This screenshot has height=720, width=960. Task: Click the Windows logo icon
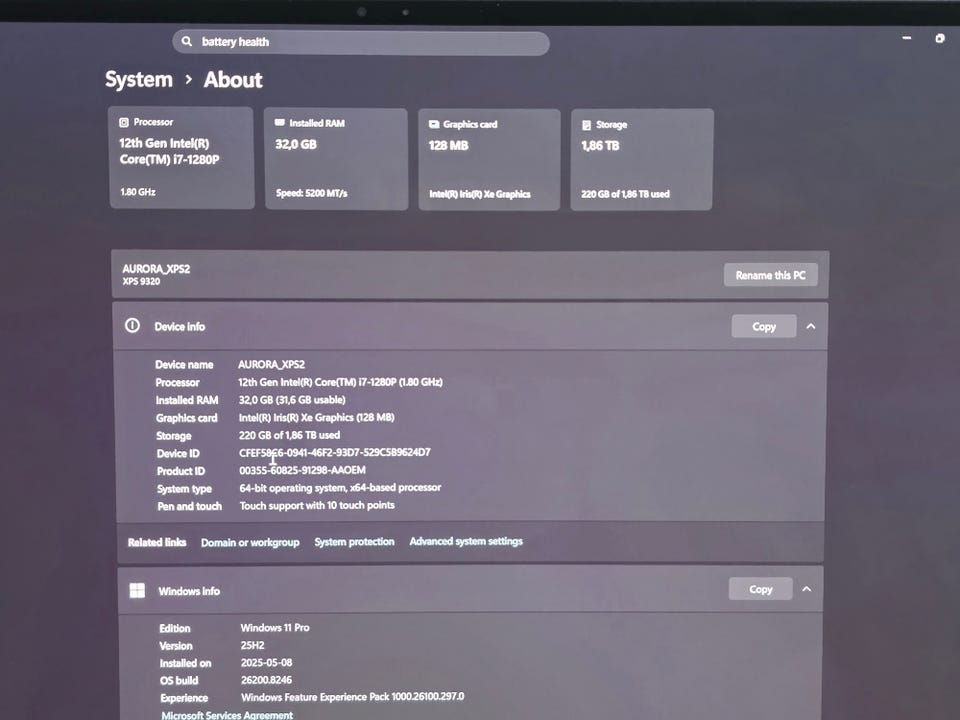click(x=137, y=590)
